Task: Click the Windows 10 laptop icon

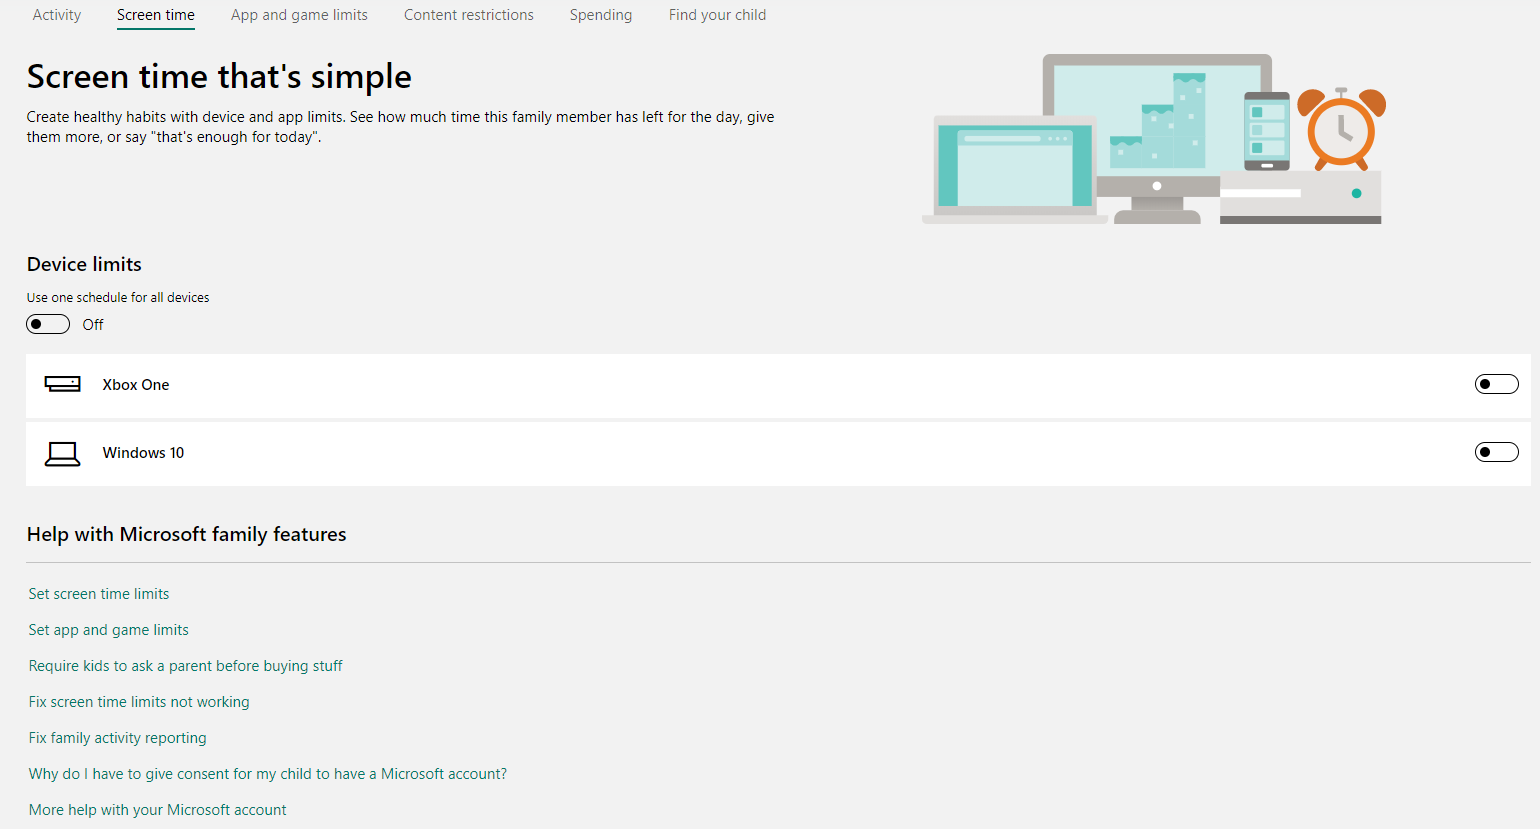Action: pos(62,454)
